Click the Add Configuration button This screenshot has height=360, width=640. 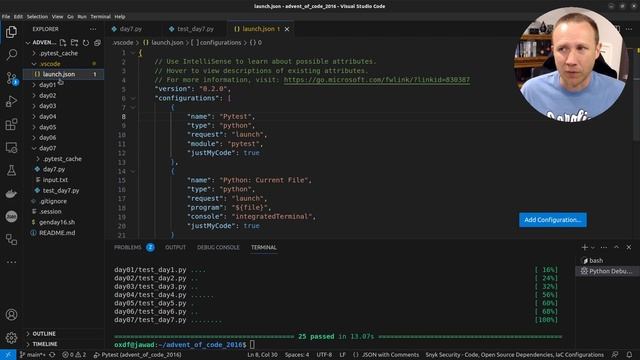click(x=553, y=220)
